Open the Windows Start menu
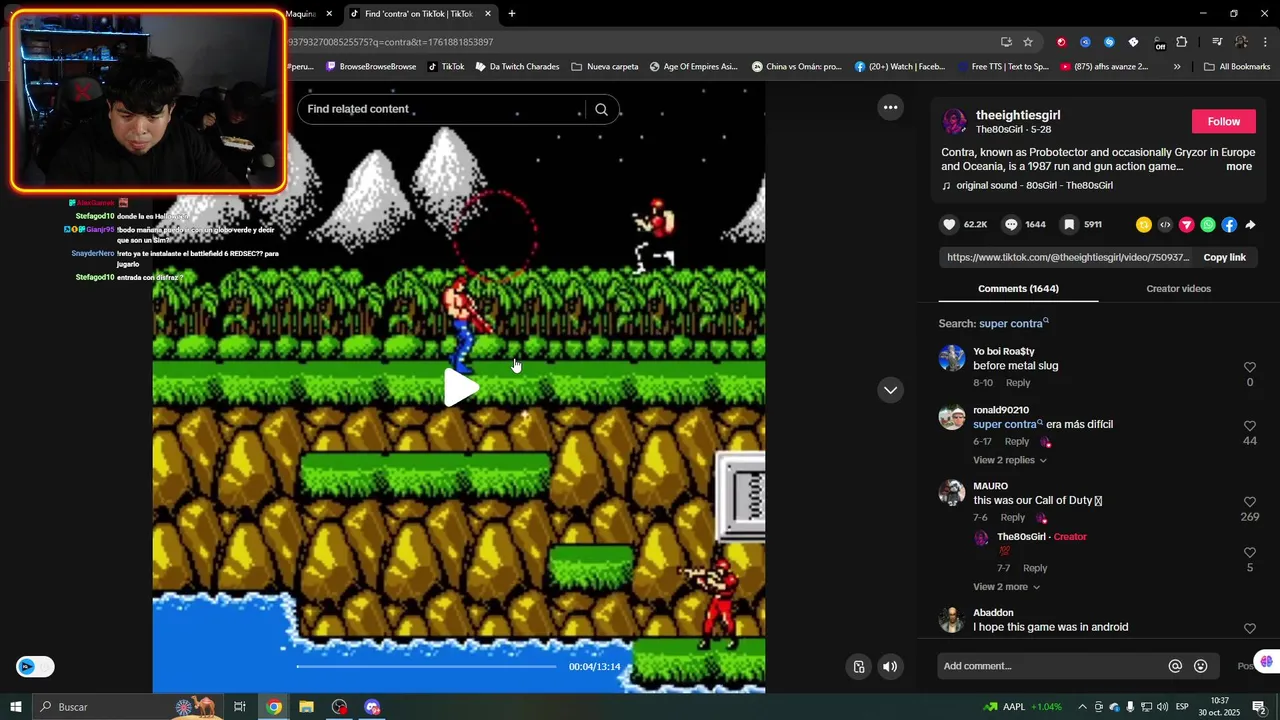 [x=16, y=707]
